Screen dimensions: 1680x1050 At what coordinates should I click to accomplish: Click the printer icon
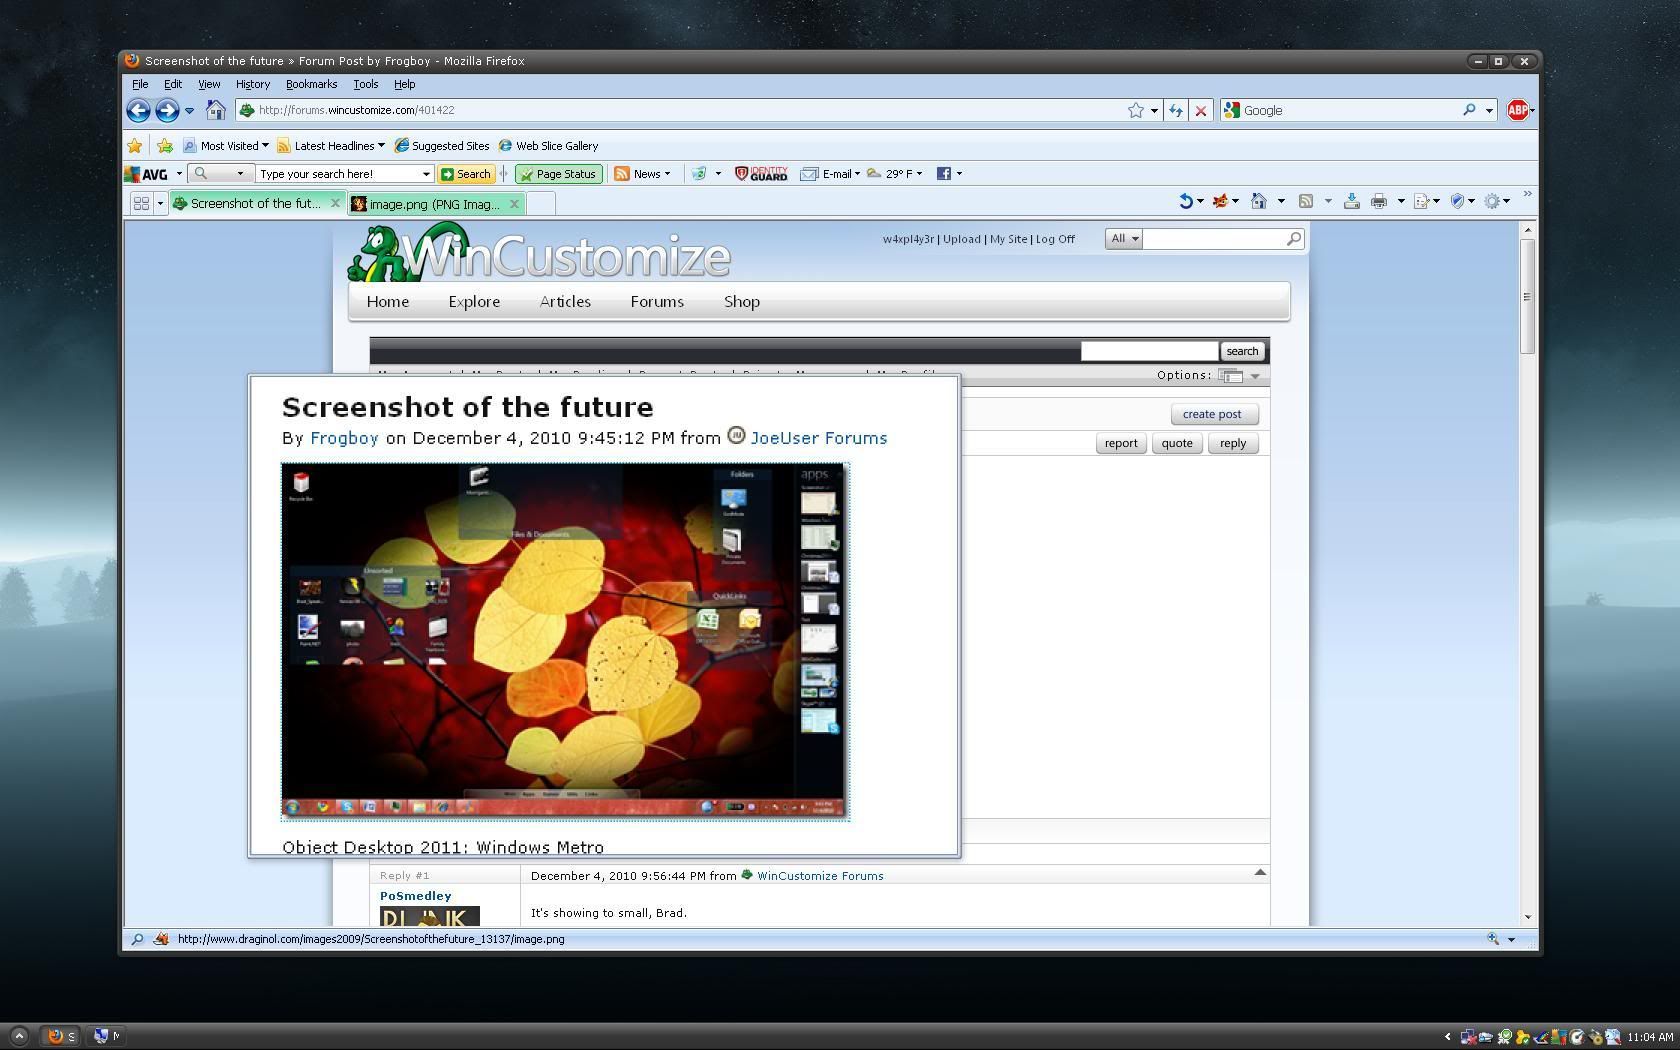(x=1379, y=202)
